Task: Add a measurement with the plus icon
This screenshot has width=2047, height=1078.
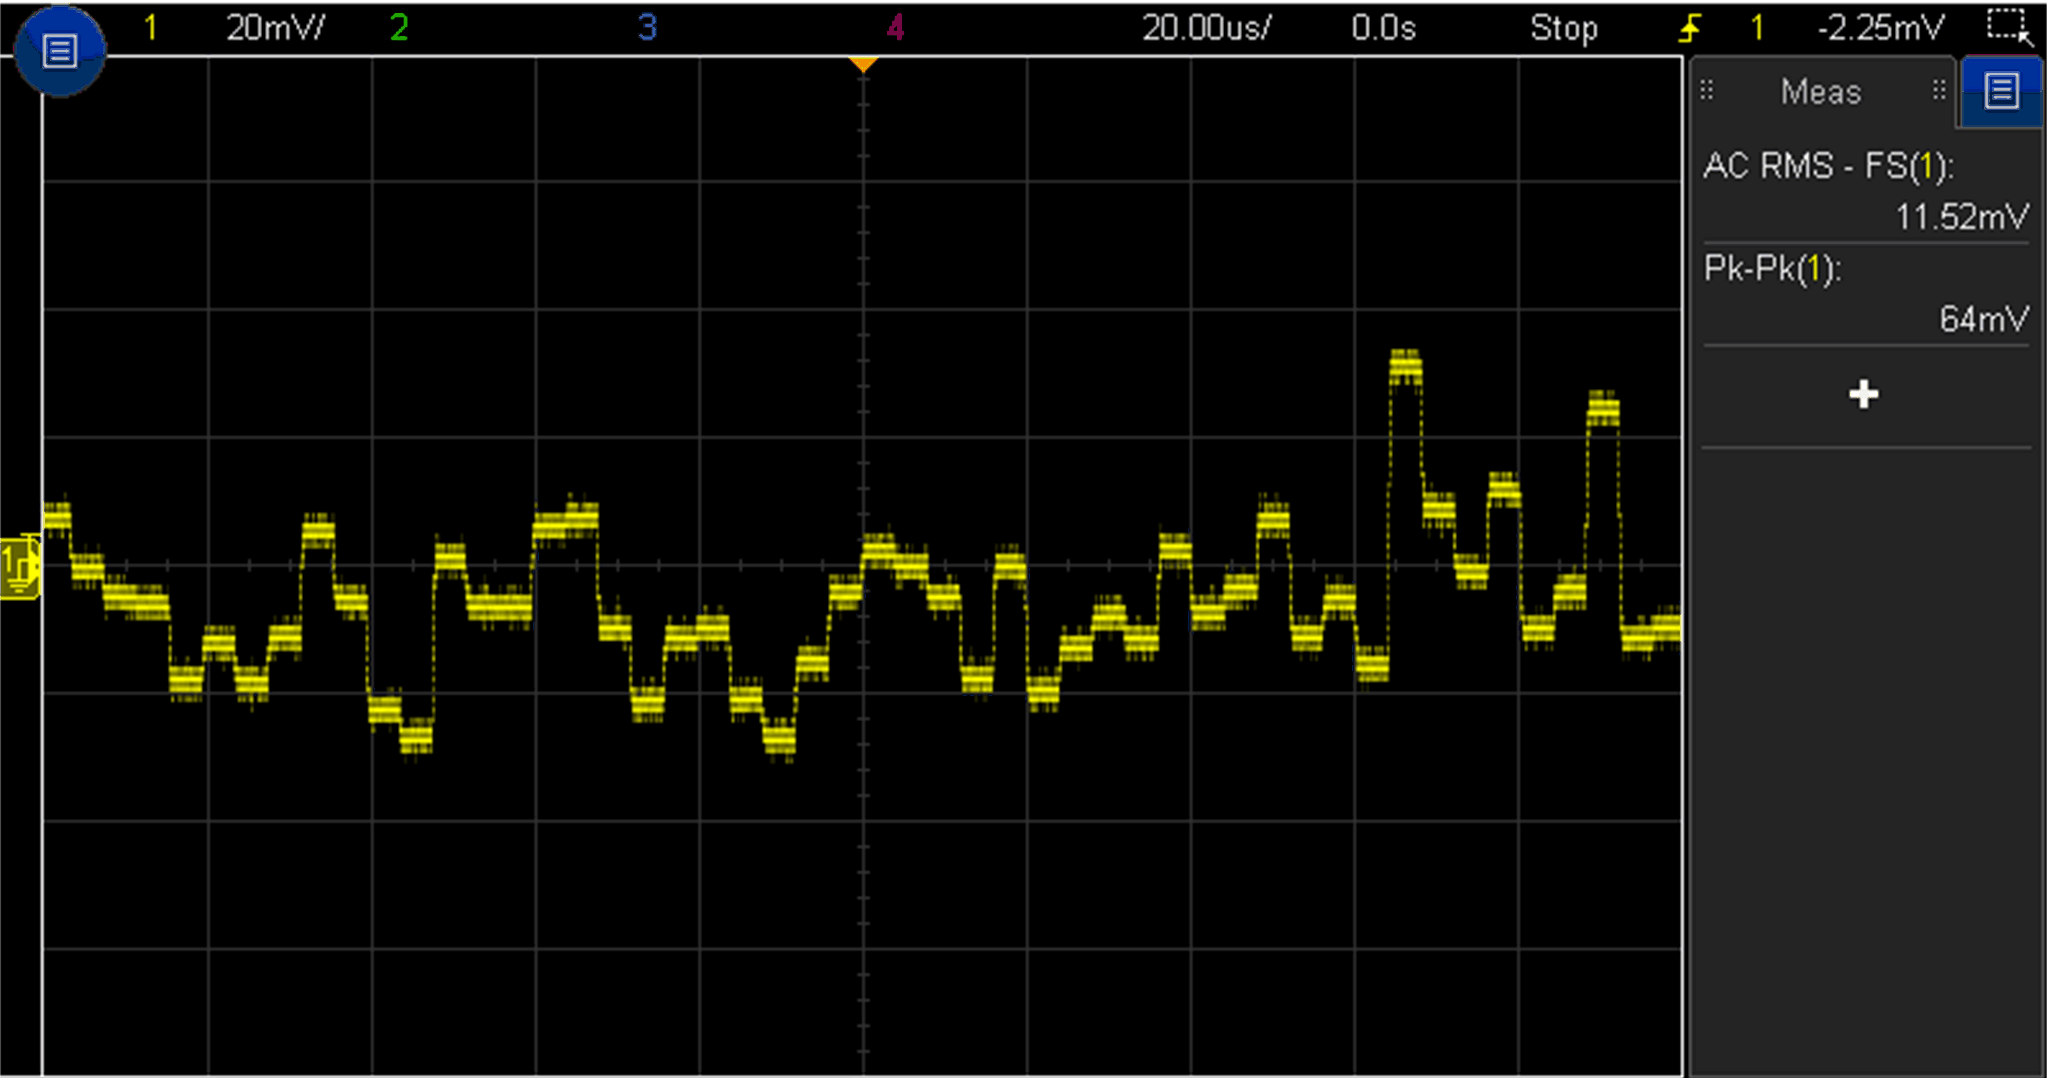Action: click(1863, 395)
